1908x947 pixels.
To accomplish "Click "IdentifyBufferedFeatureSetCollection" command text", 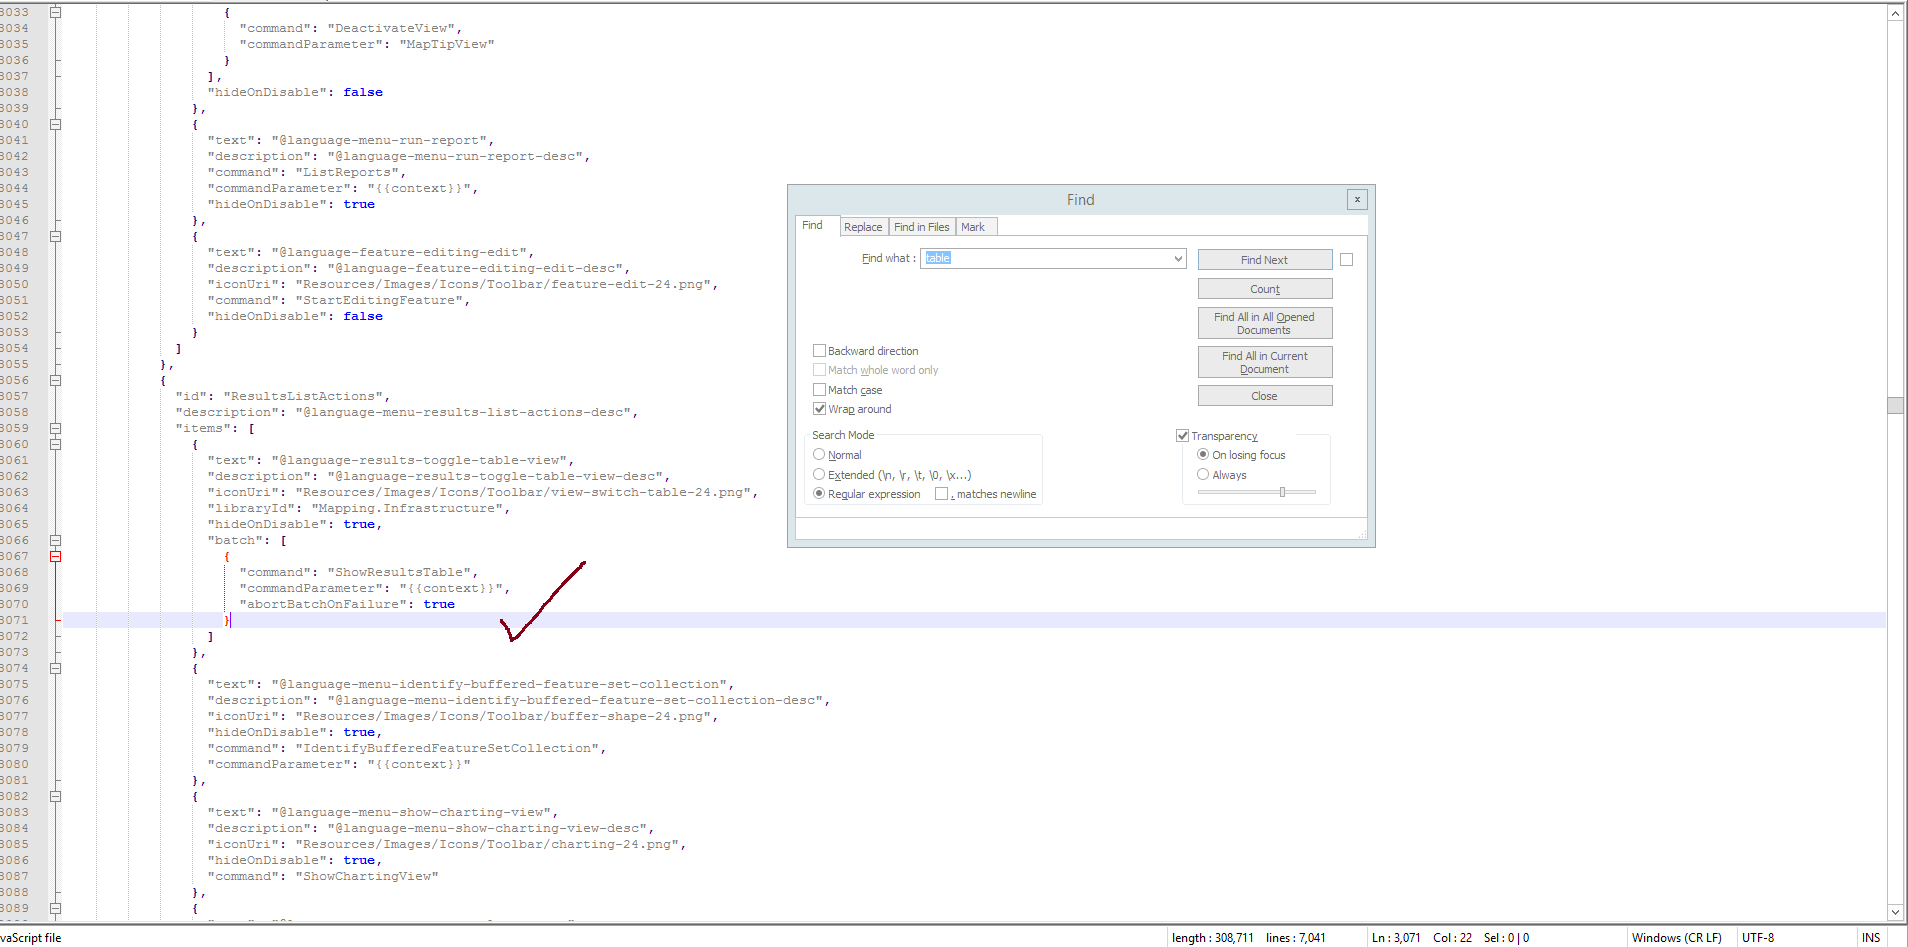I will [x=447, y=748].
